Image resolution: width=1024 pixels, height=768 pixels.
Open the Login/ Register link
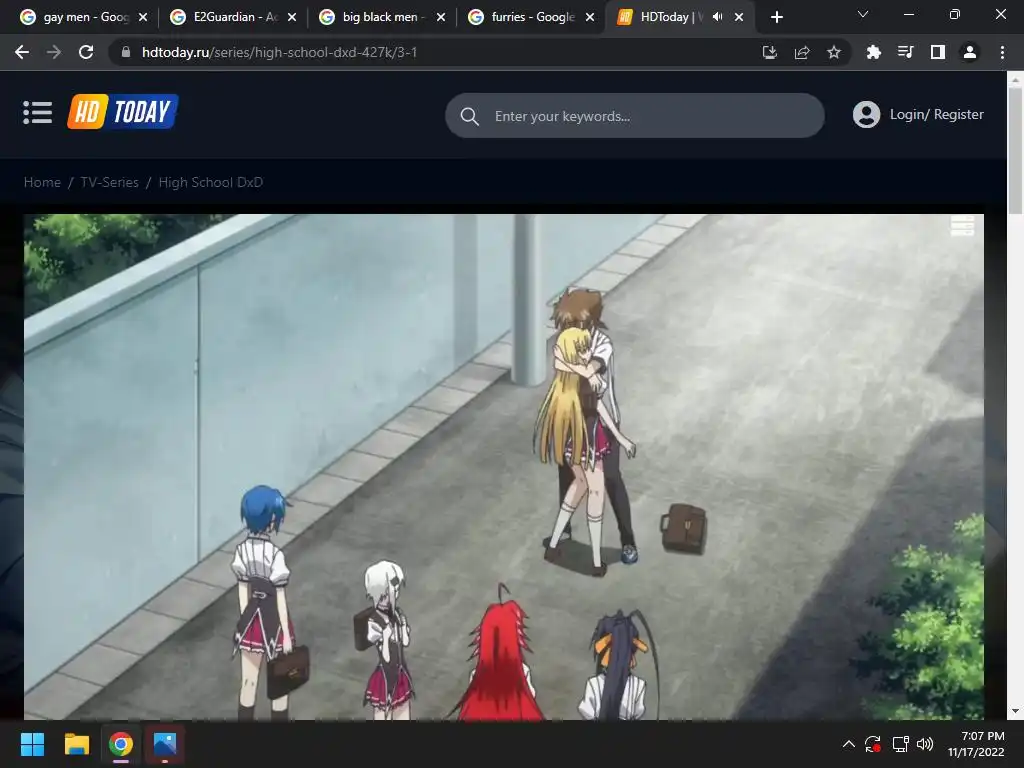tap(936, 114)
